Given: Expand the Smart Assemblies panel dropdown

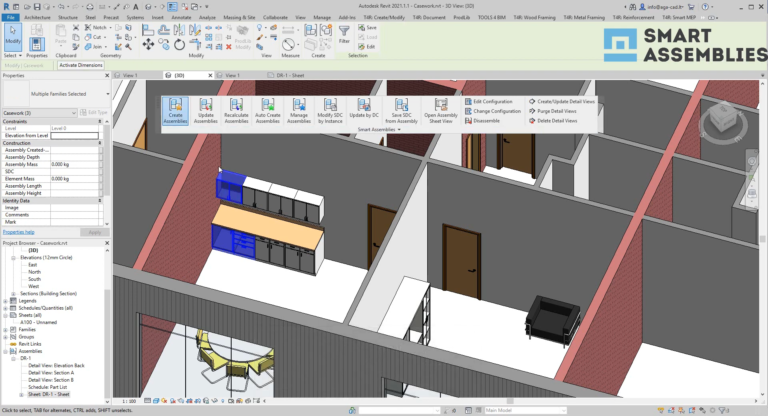Looking at the screenshot, I should coord(379,129).
